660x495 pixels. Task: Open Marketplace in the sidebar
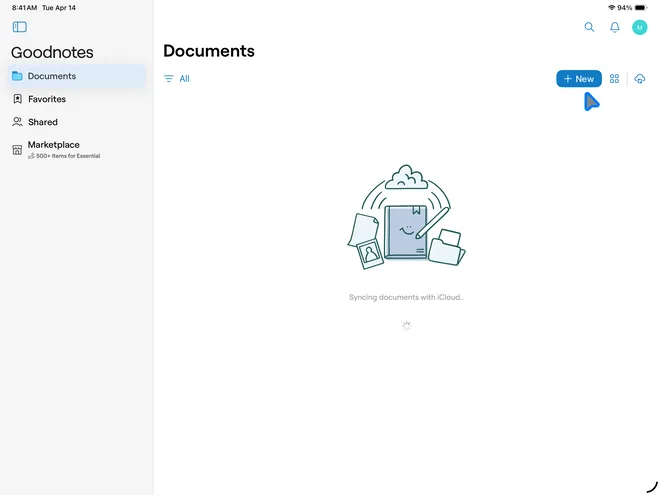77,149
